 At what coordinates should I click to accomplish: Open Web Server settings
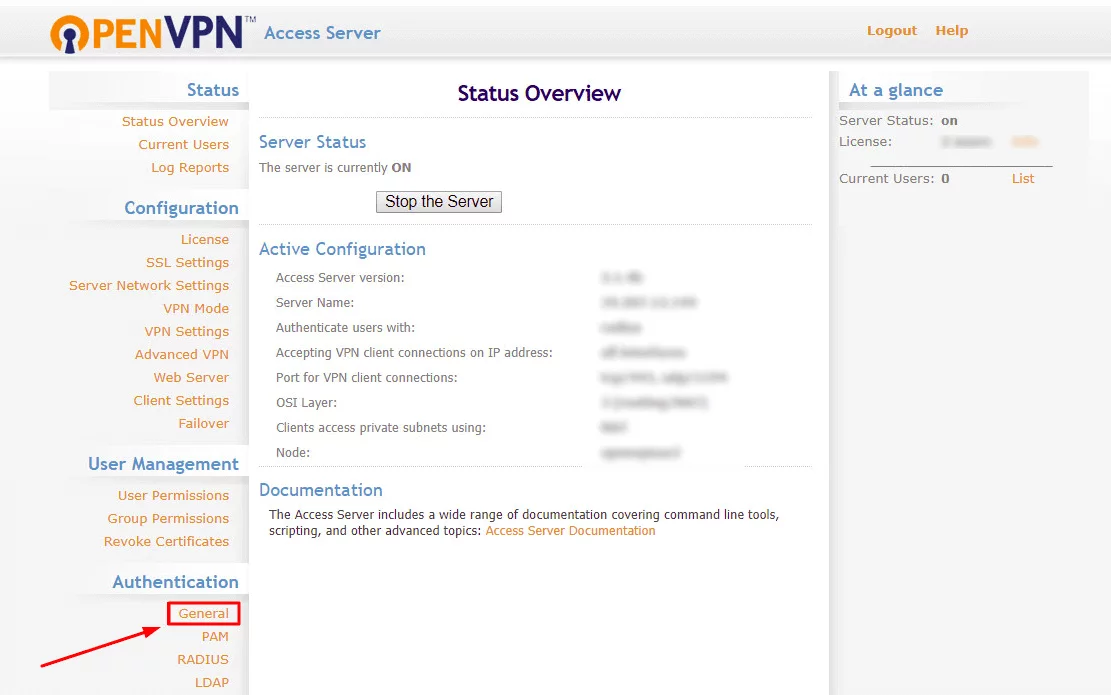(191, 378)
